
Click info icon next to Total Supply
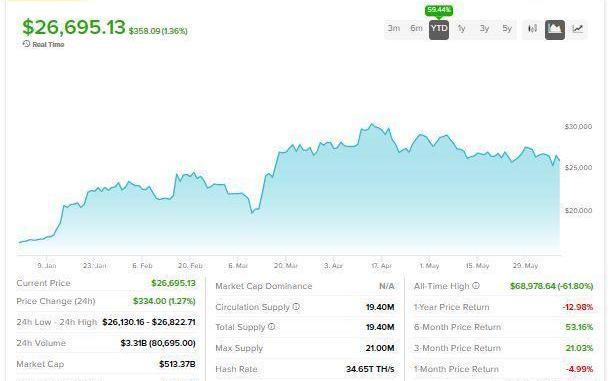click(272, 326)
